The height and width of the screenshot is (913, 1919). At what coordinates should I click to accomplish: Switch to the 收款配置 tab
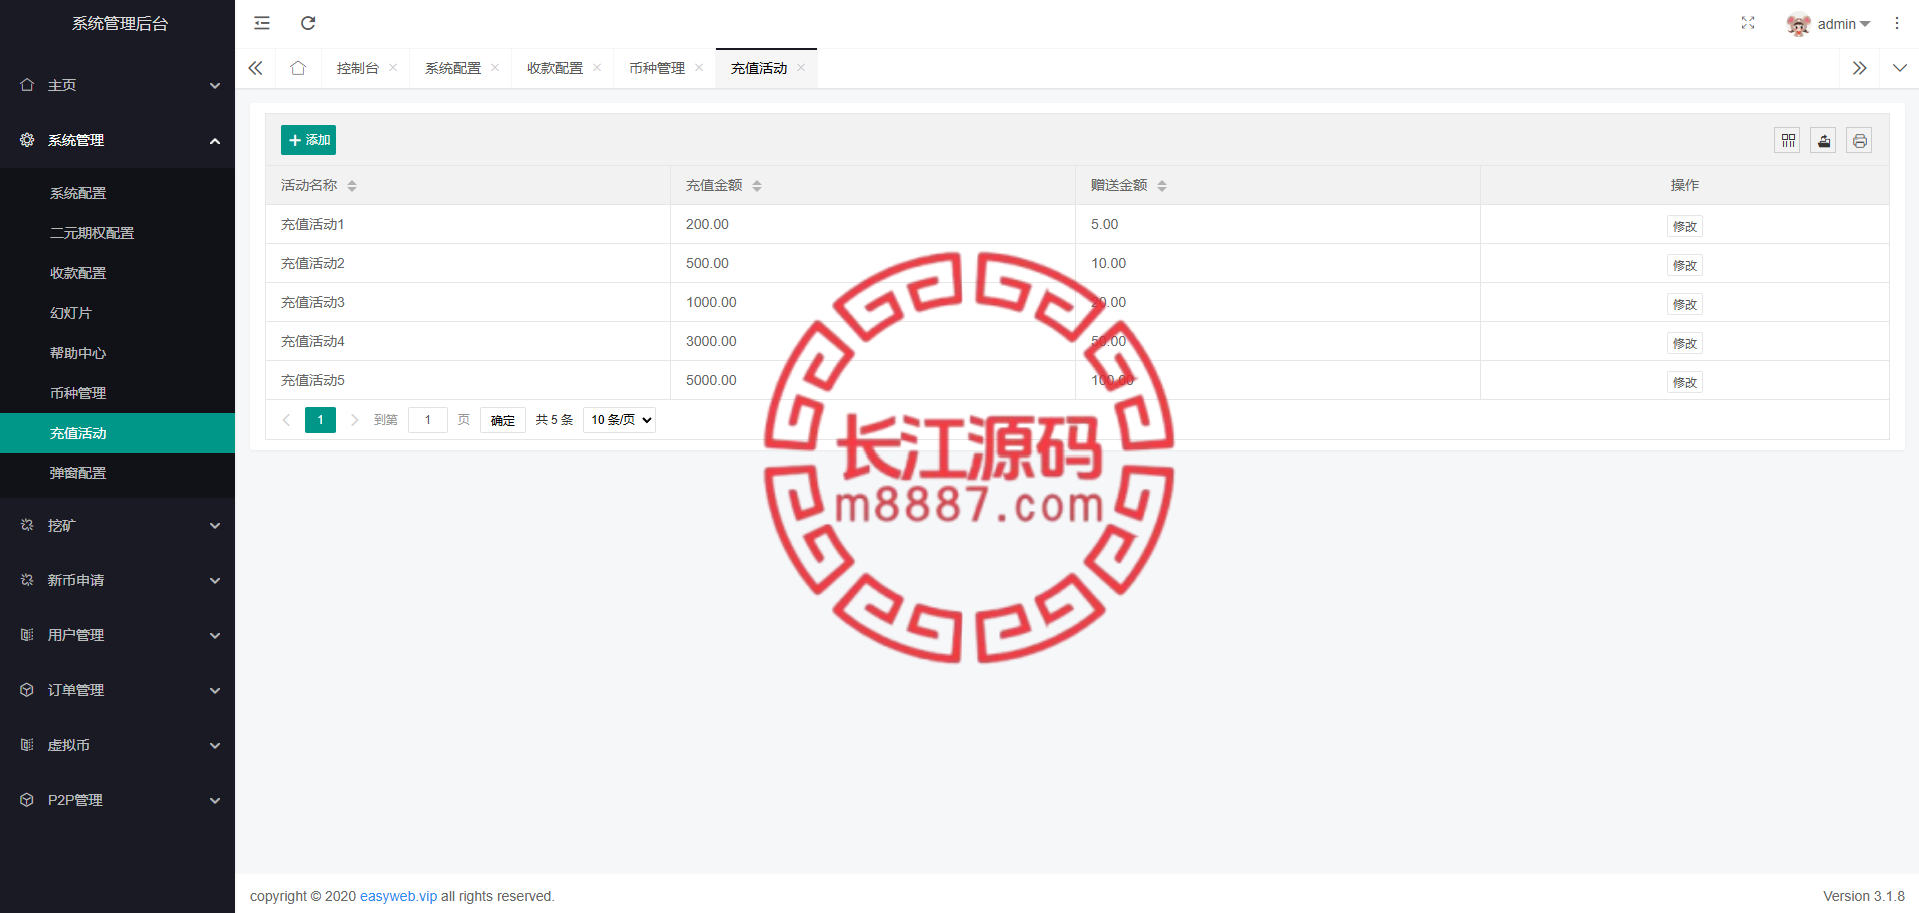point(555,68)
